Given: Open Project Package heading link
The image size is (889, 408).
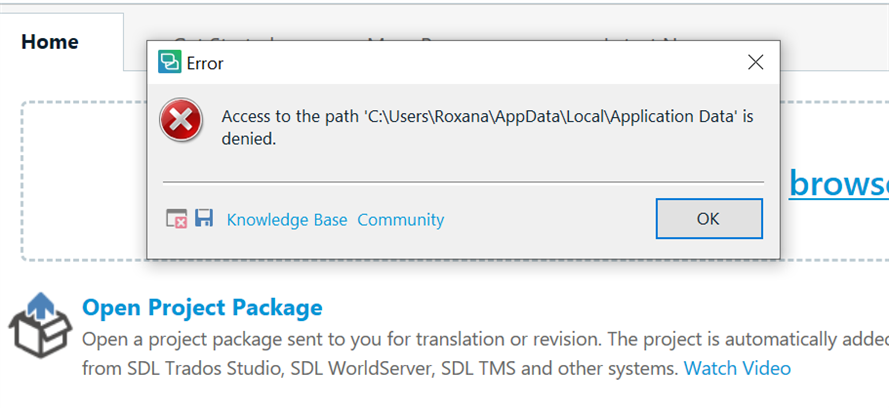Looking at the screenshot, I should pos(202,308).
